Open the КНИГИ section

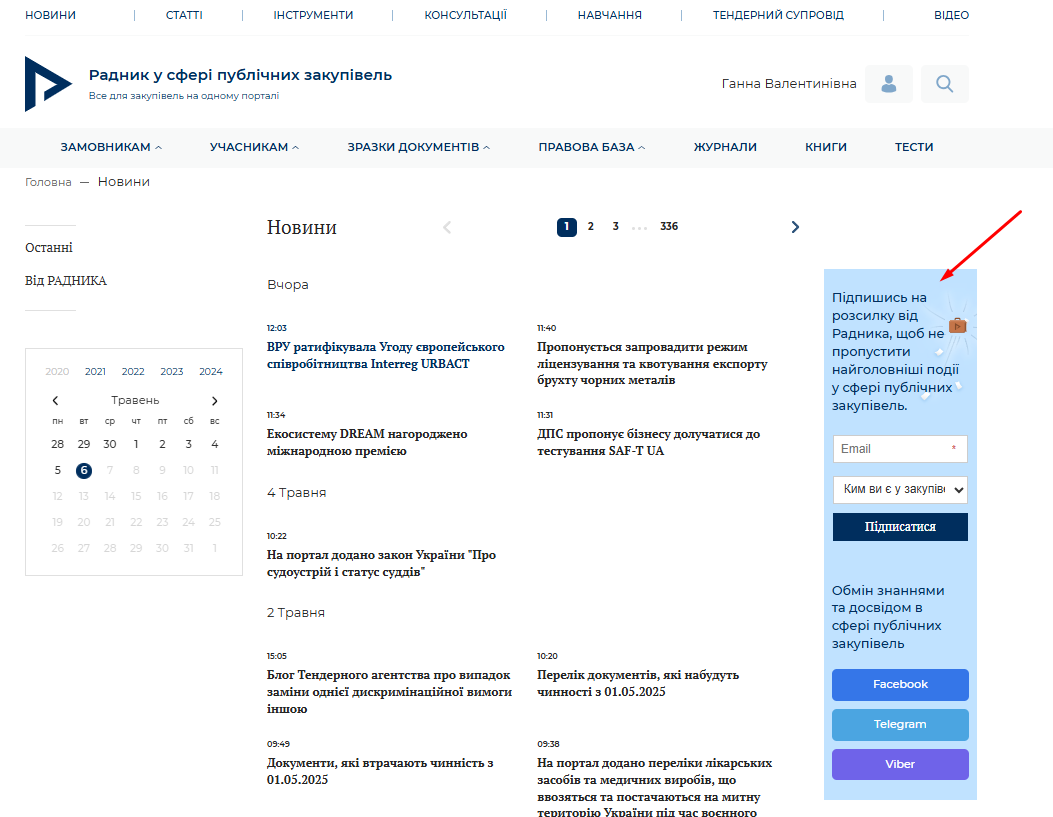coord(825,147)
